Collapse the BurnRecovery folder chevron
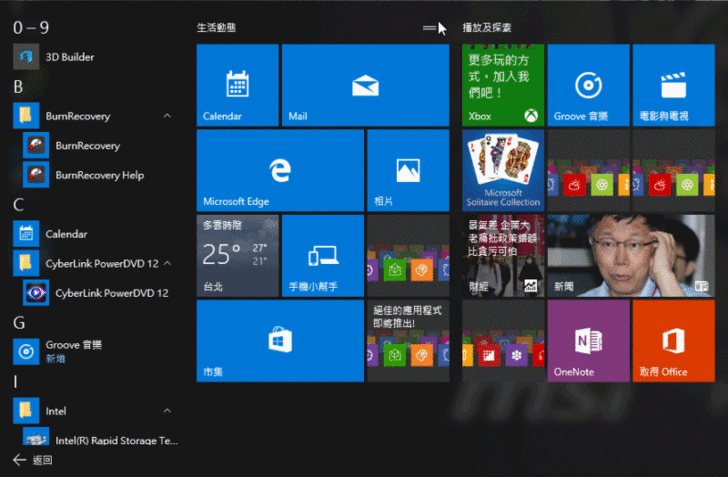 [167, 116]
